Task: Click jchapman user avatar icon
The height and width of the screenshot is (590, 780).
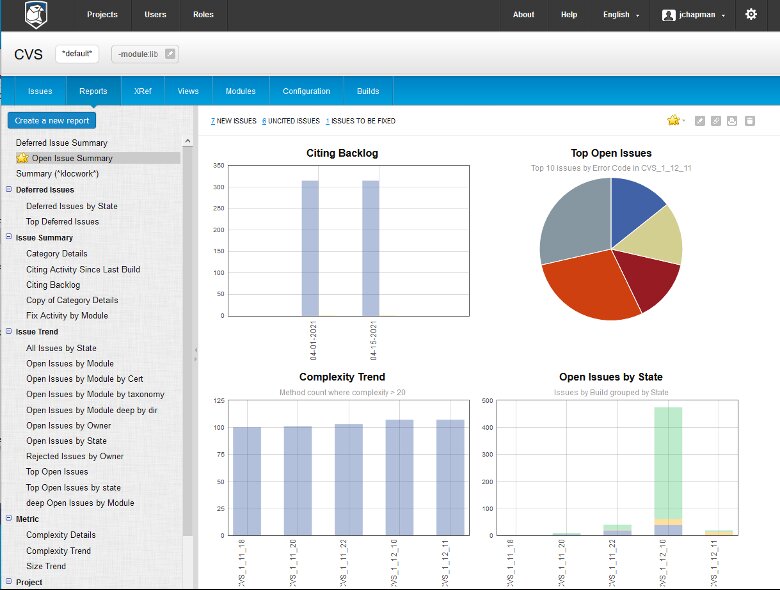Action: [669, 15]
